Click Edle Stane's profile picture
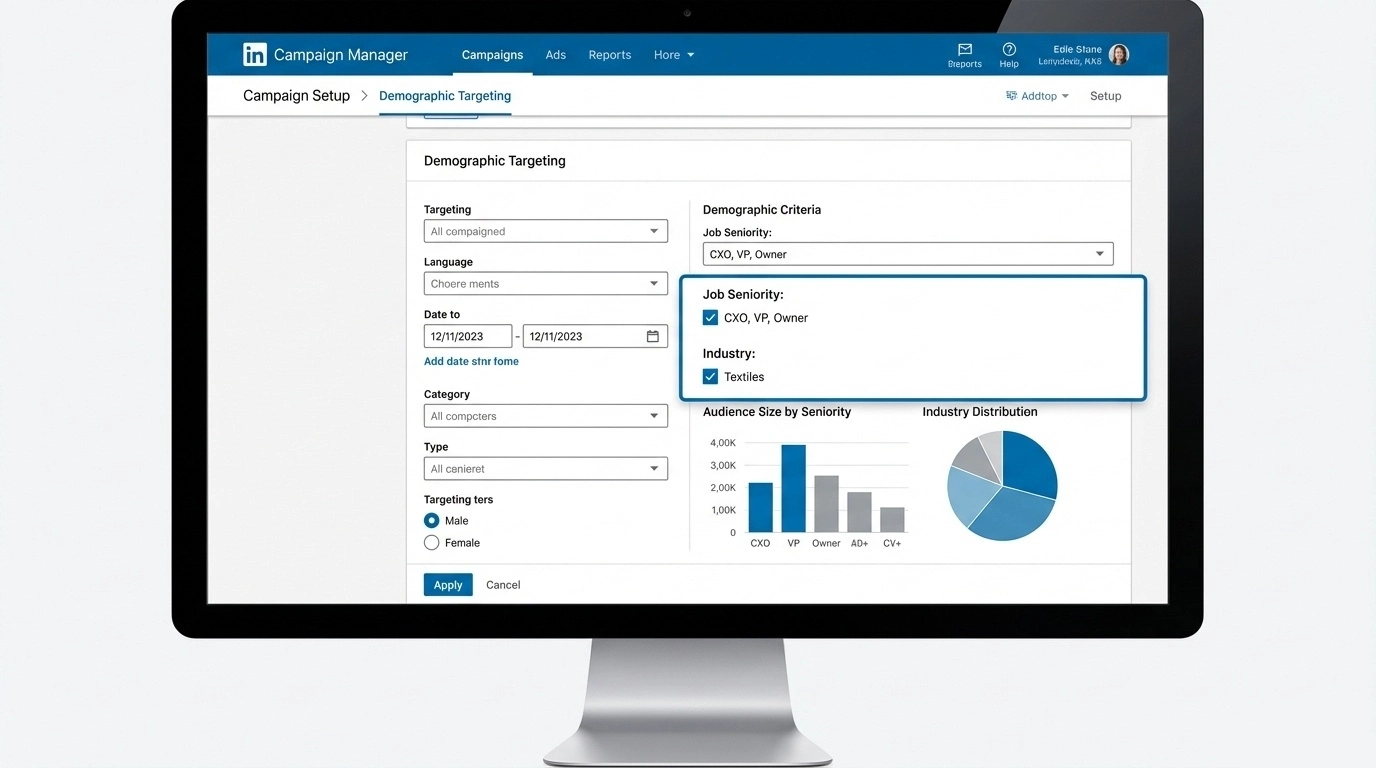The width and height of the screenshot is (1376, 768). pyautogui.click(x=1118, y=54)
